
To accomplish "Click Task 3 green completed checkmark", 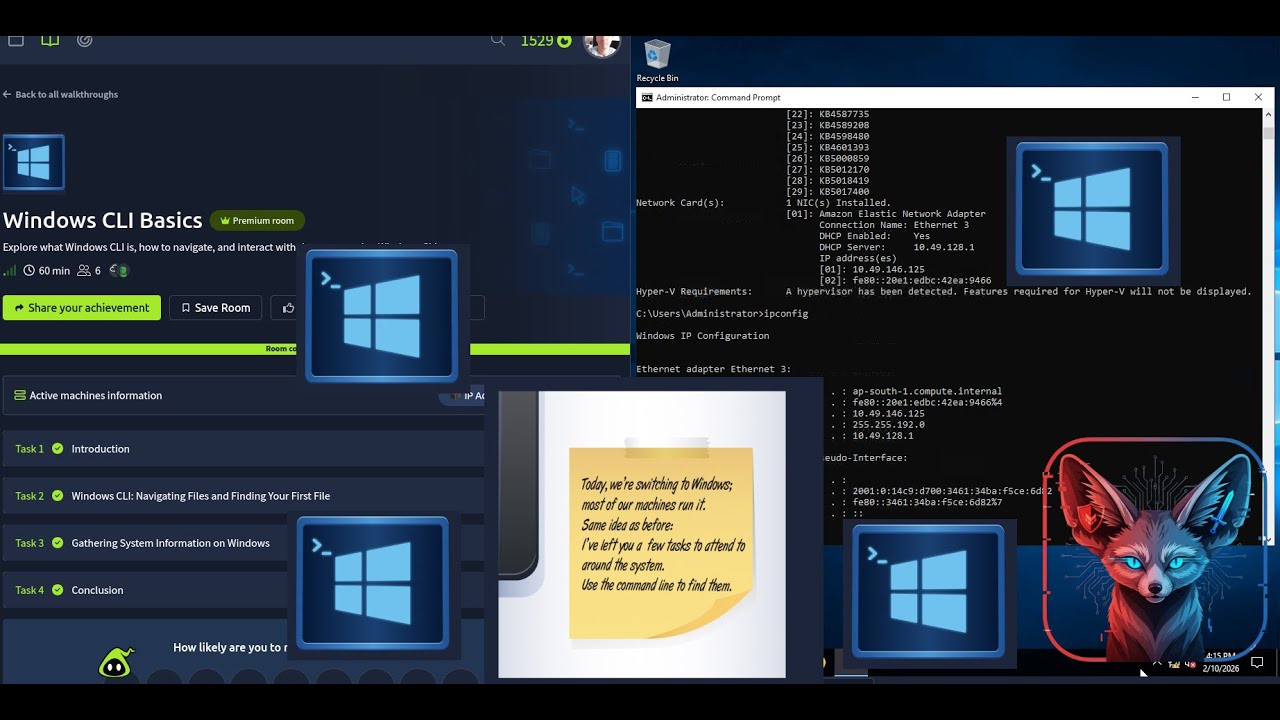I will tap(57, 543).
